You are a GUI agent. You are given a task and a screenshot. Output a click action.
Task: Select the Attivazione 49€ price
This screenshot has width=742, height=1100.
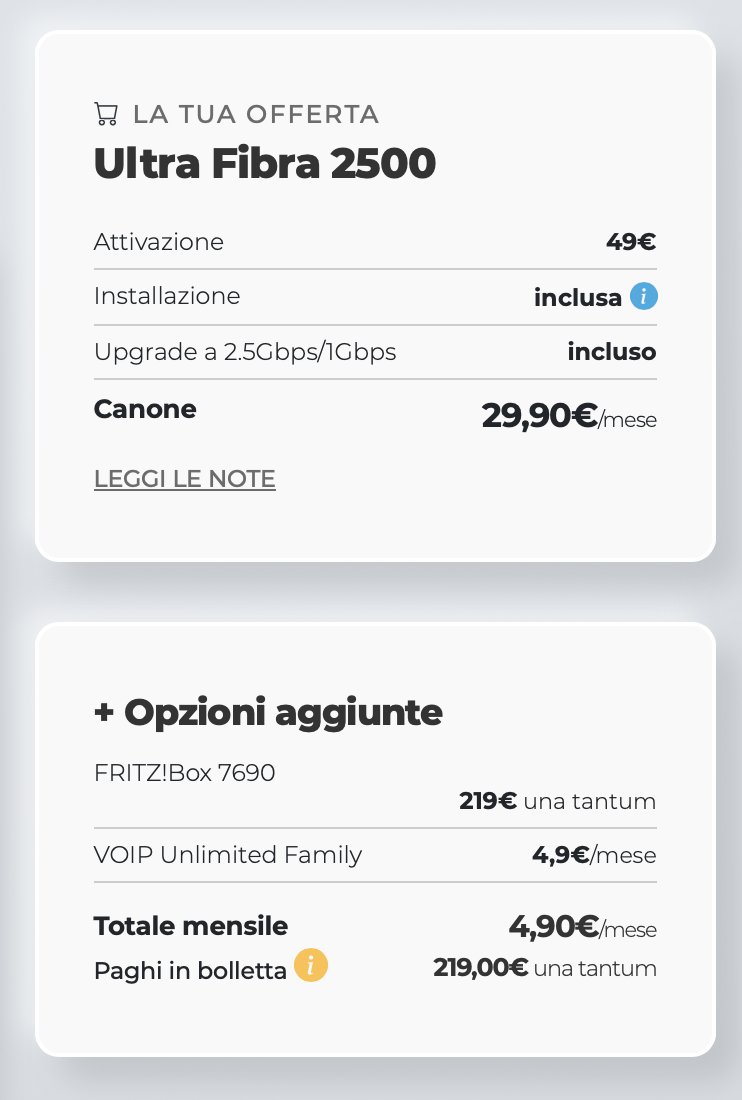point(631,242)
